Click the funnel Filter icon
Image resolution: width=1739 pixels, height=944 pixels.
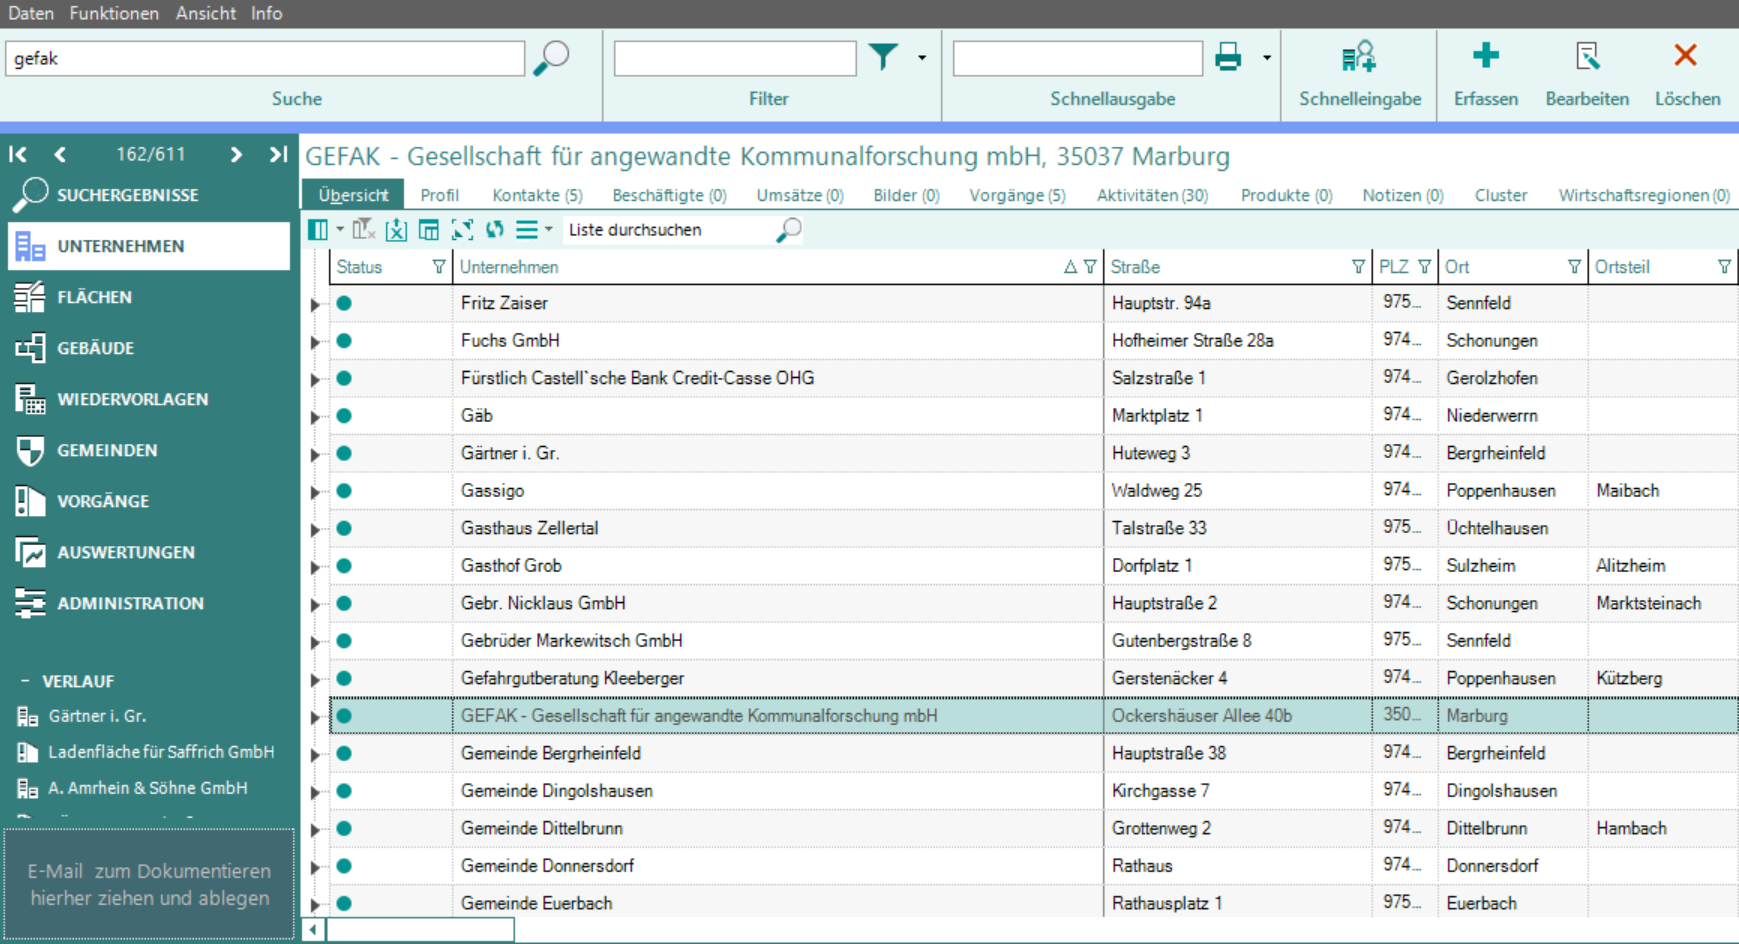883,57
